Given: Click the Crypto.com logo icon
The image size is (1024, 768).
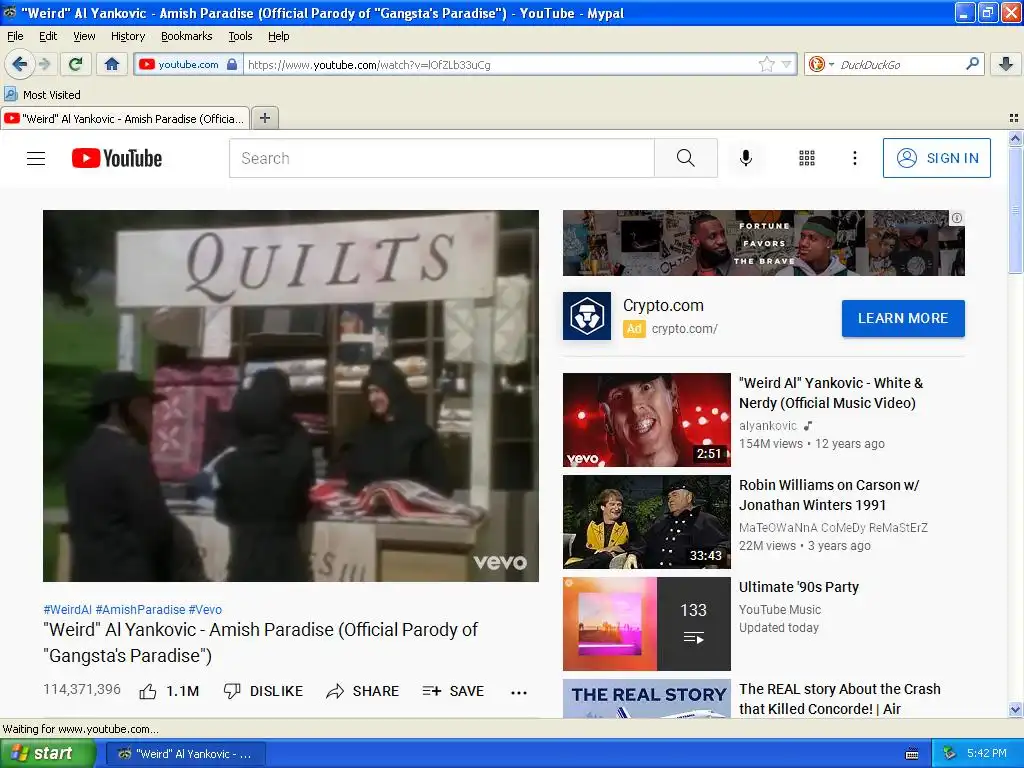Looking at the screenshot, I should (x=586, y=316).
